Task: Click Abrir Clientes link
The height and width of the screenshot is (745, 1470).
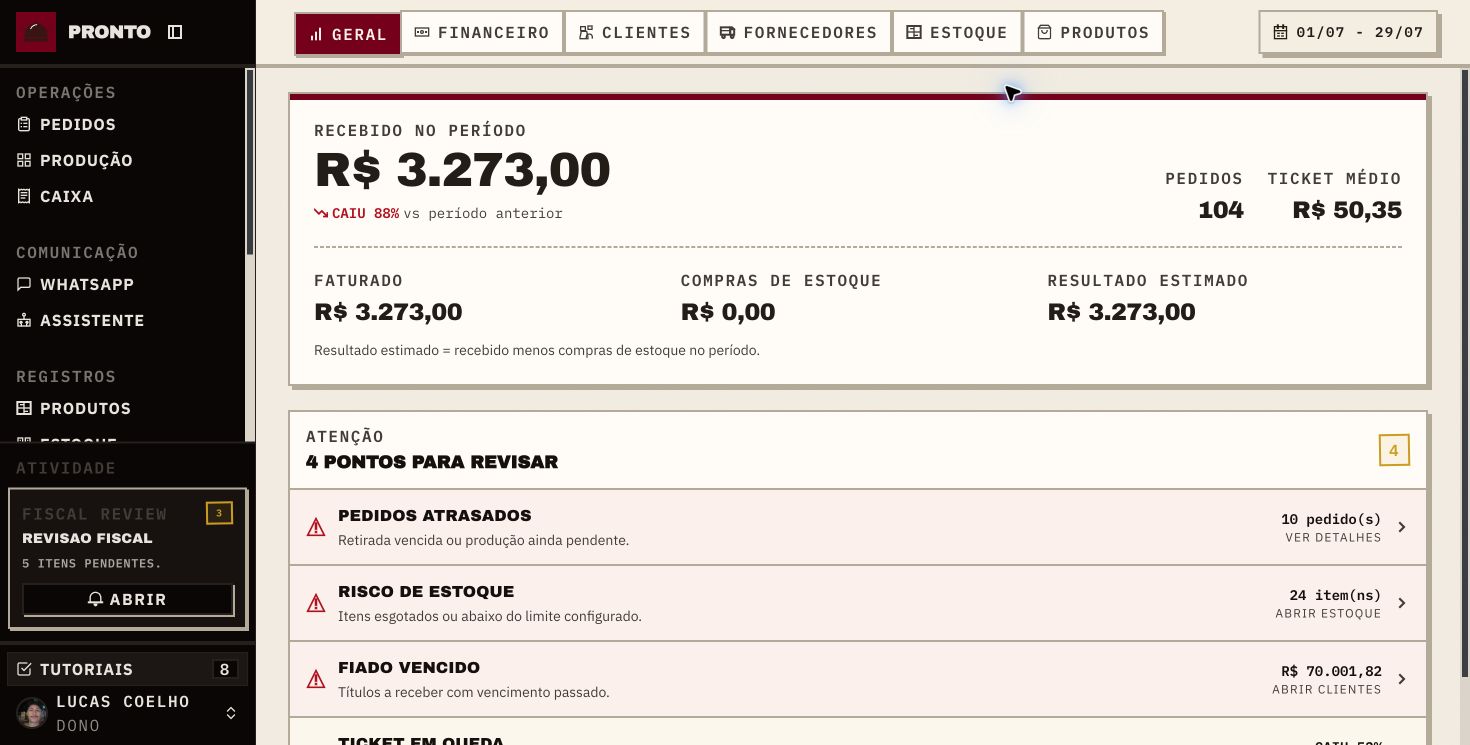Action: pyautogui.click(x=1327, y=690)
